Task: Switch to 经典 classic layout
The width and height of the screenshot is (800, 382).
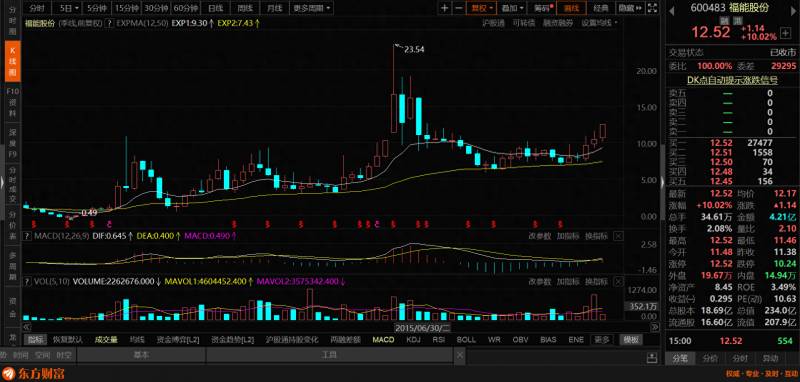Action: [x=601, y=8]
